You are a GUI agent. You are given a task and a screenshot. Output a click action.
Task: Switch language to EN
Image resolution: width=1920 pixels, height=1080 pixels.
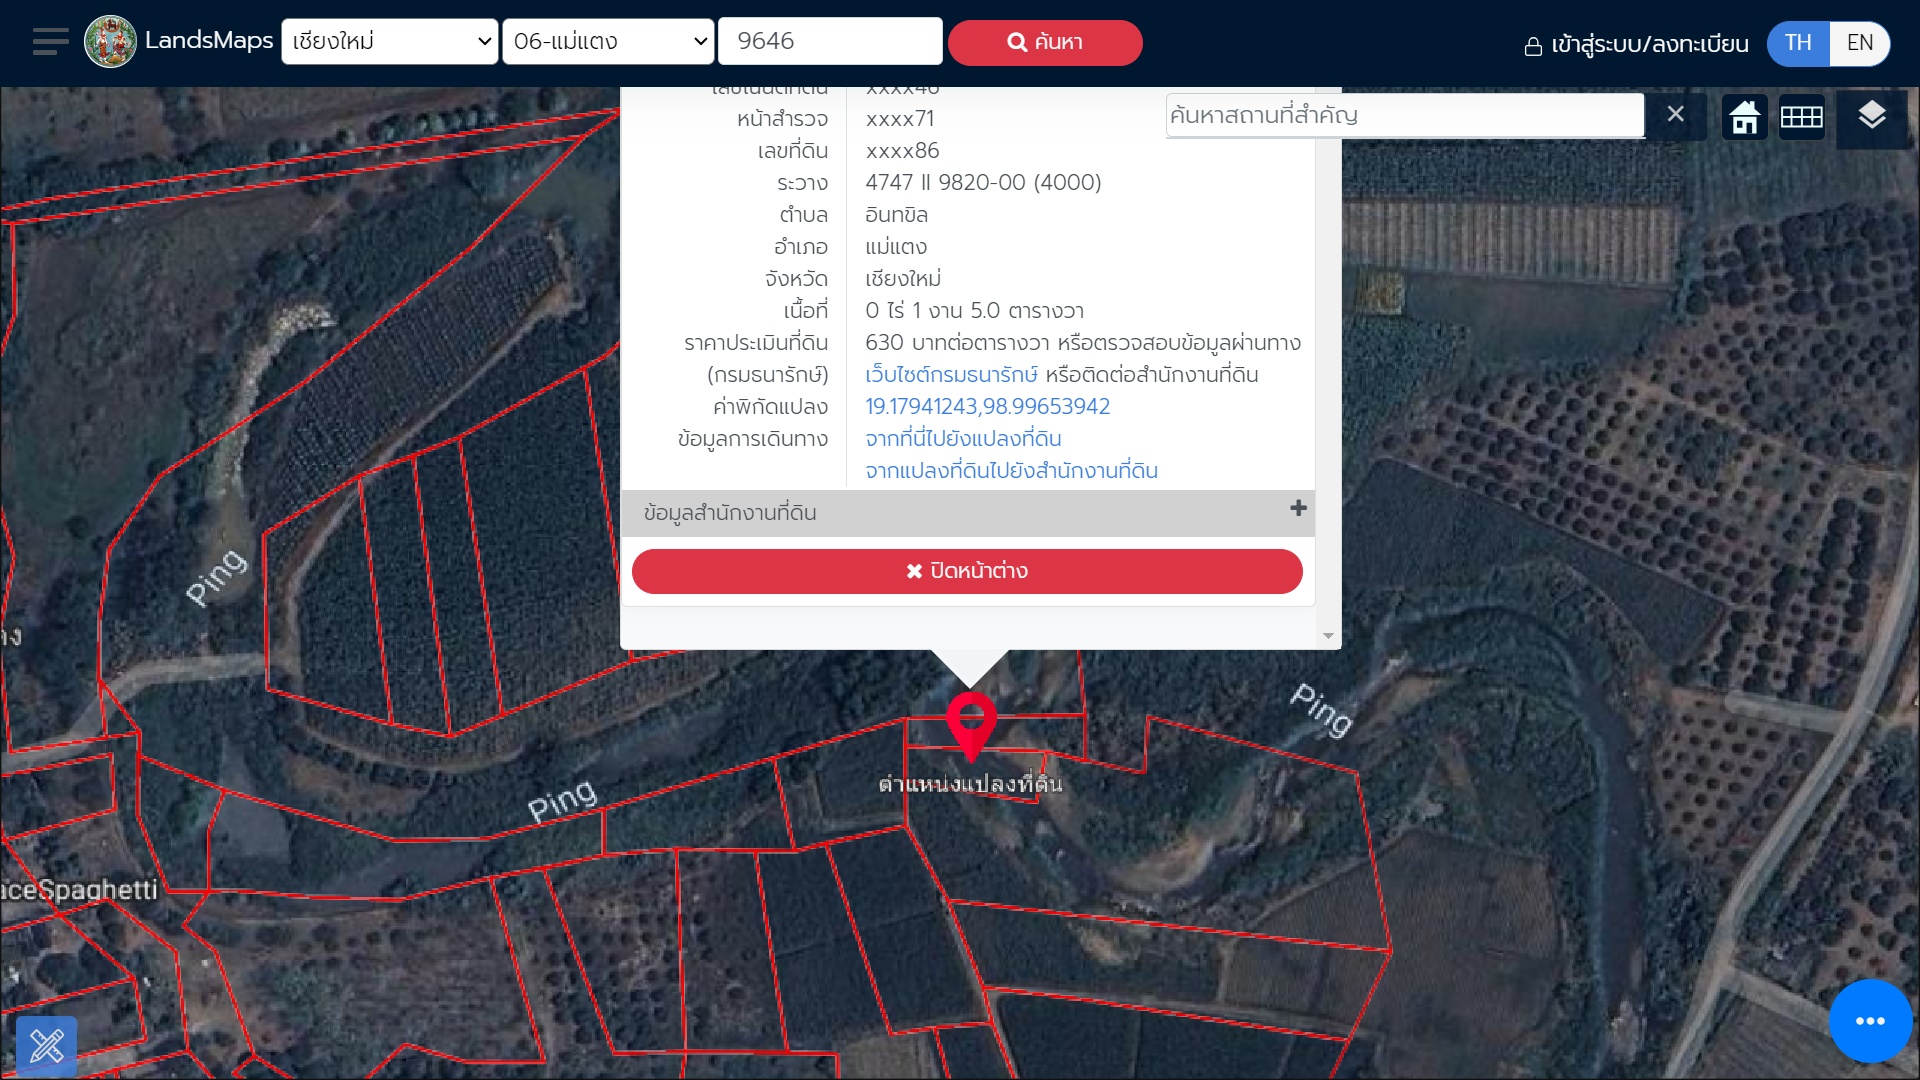tap(1860, 43)
